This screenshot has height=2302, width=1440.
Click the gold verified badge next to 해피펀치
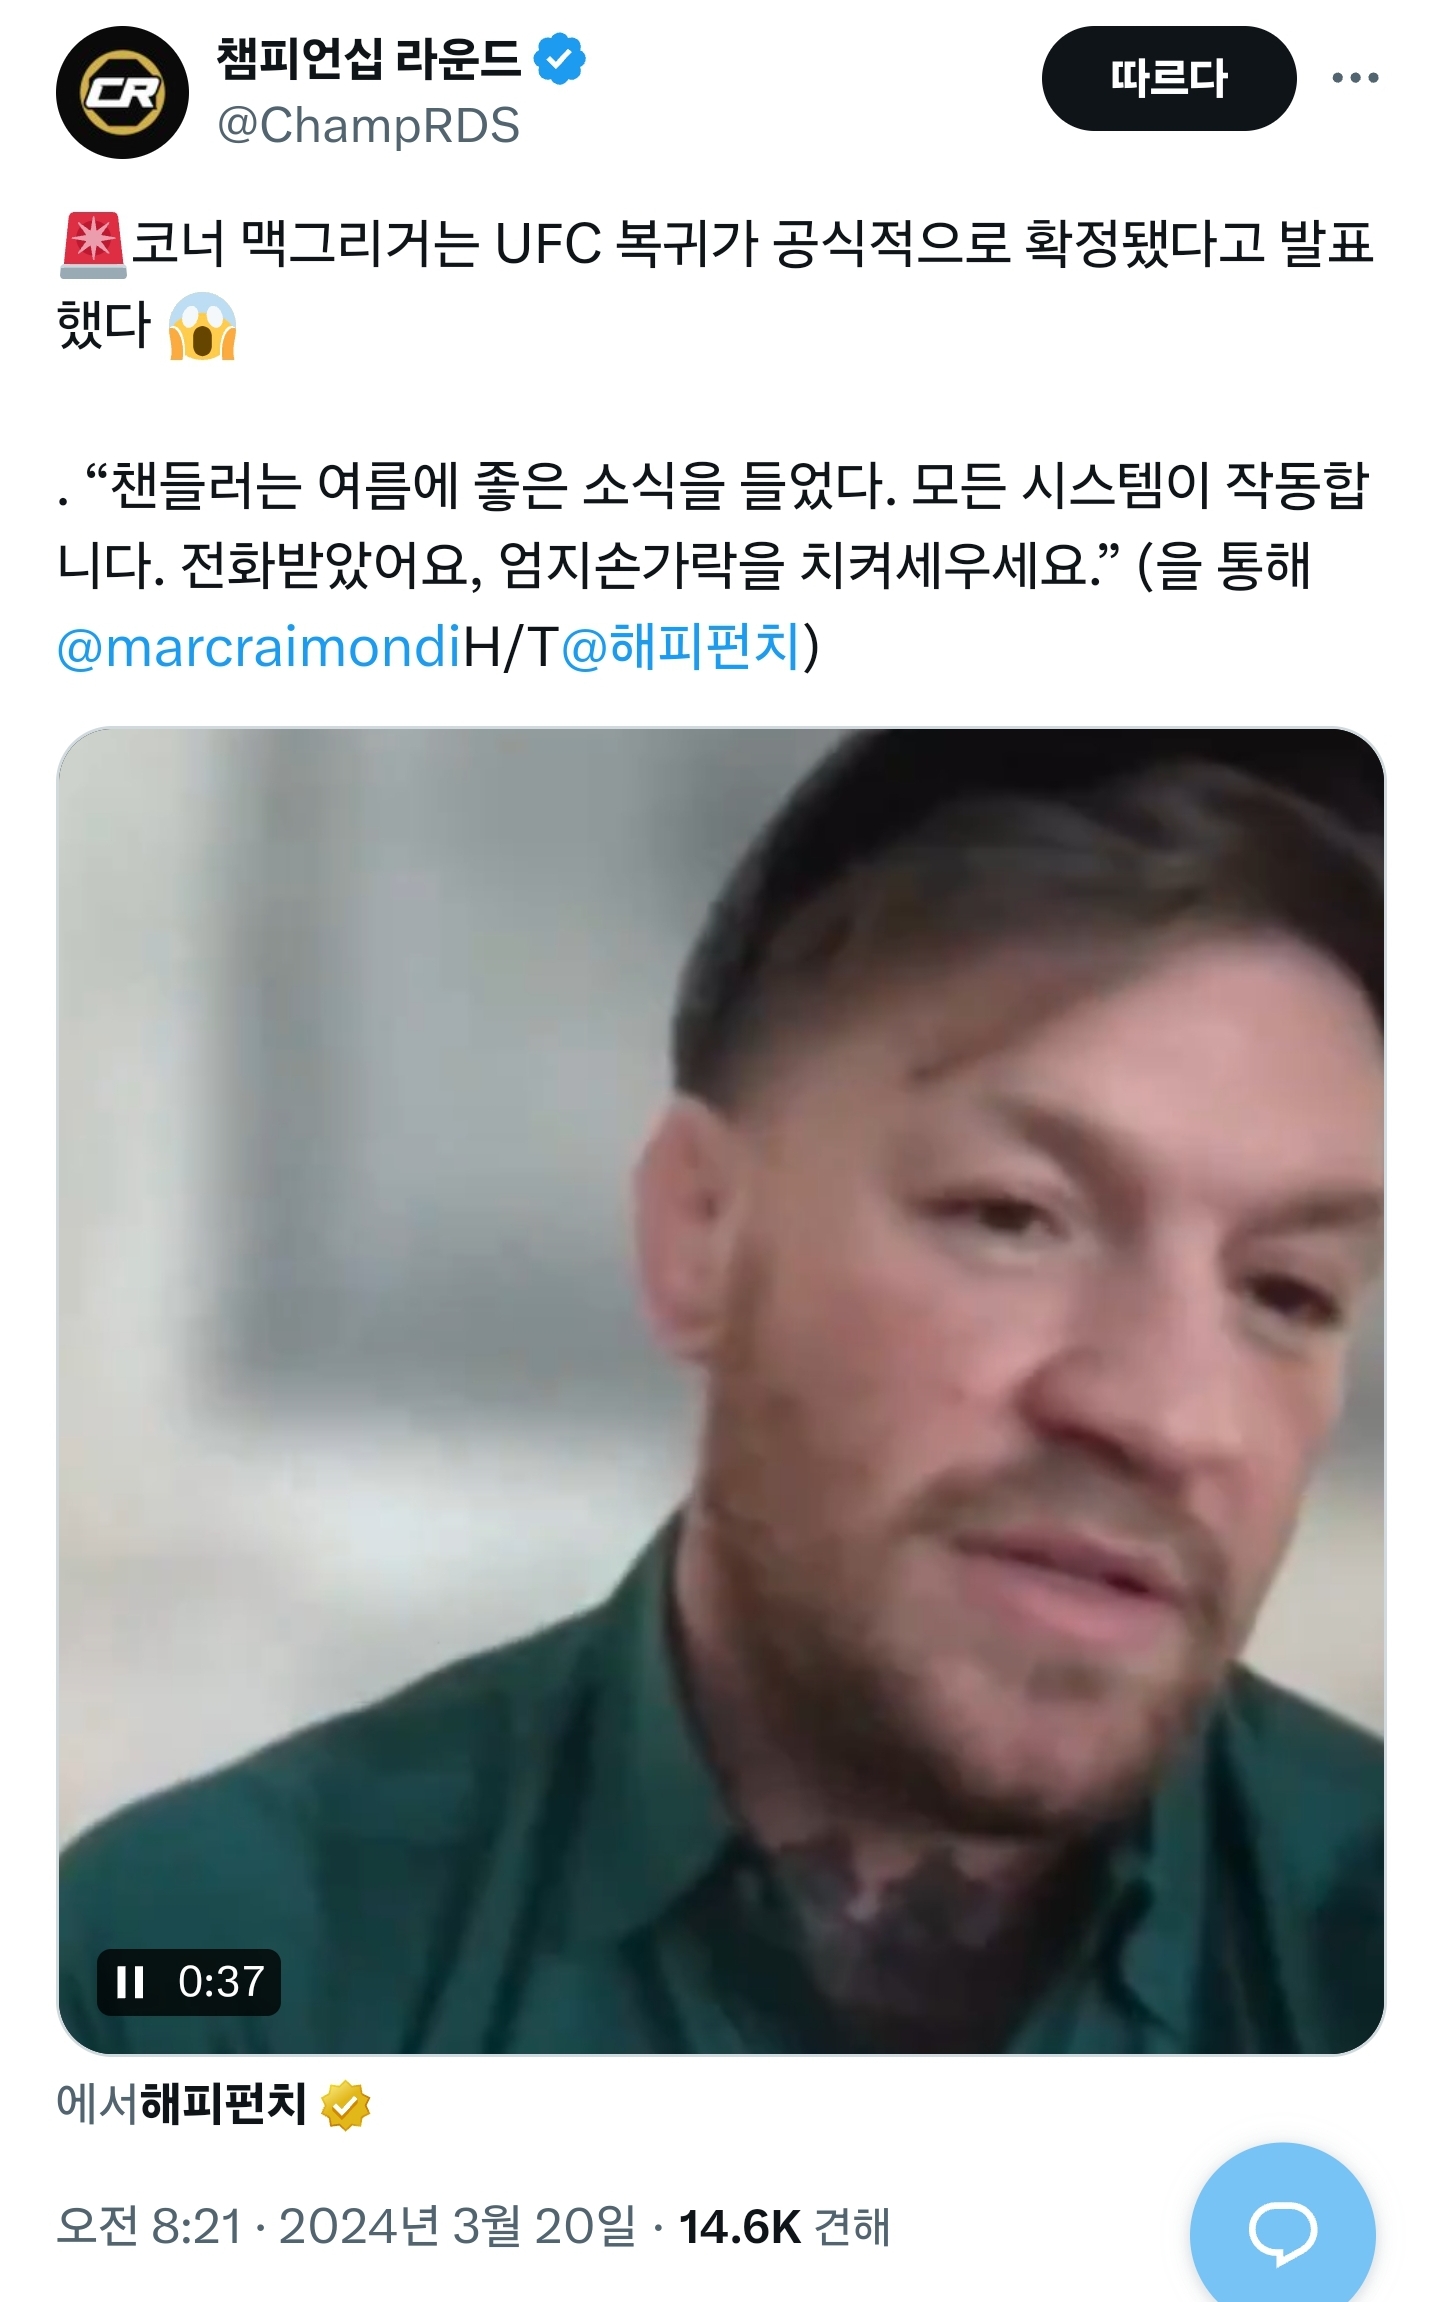click(345, 2105)
